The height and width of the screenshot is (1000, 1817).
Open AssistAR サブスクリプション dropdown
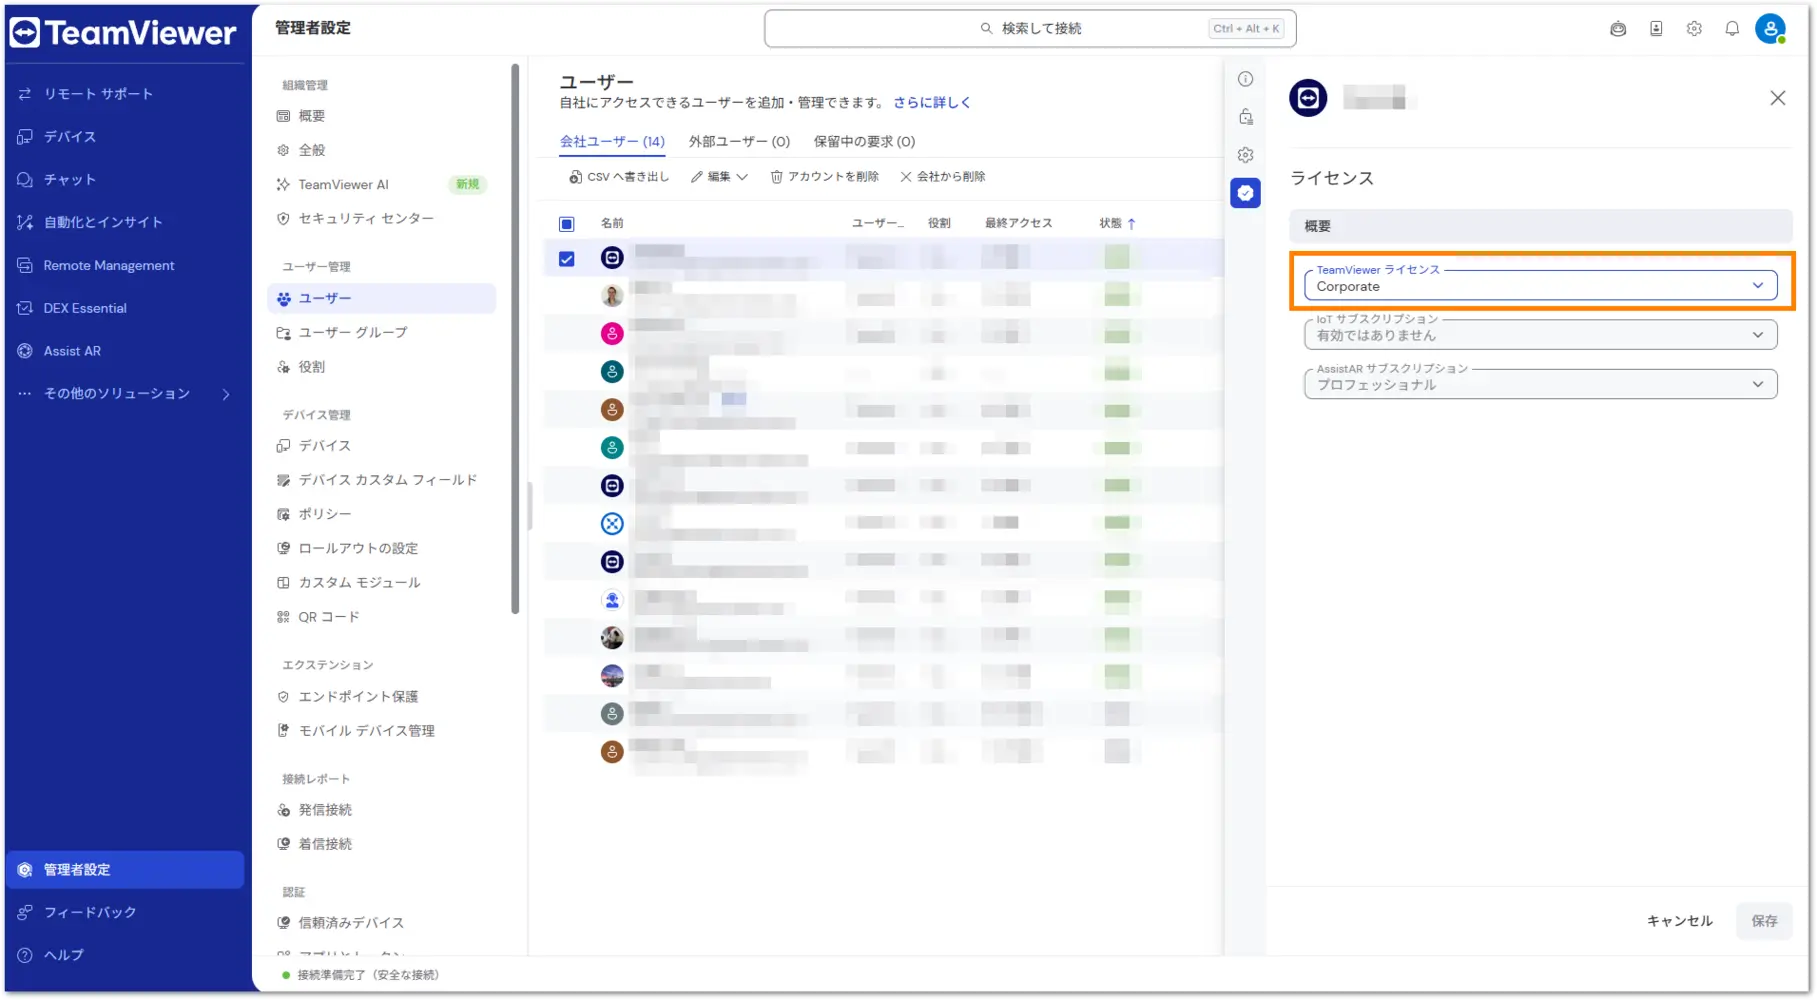1540,384
